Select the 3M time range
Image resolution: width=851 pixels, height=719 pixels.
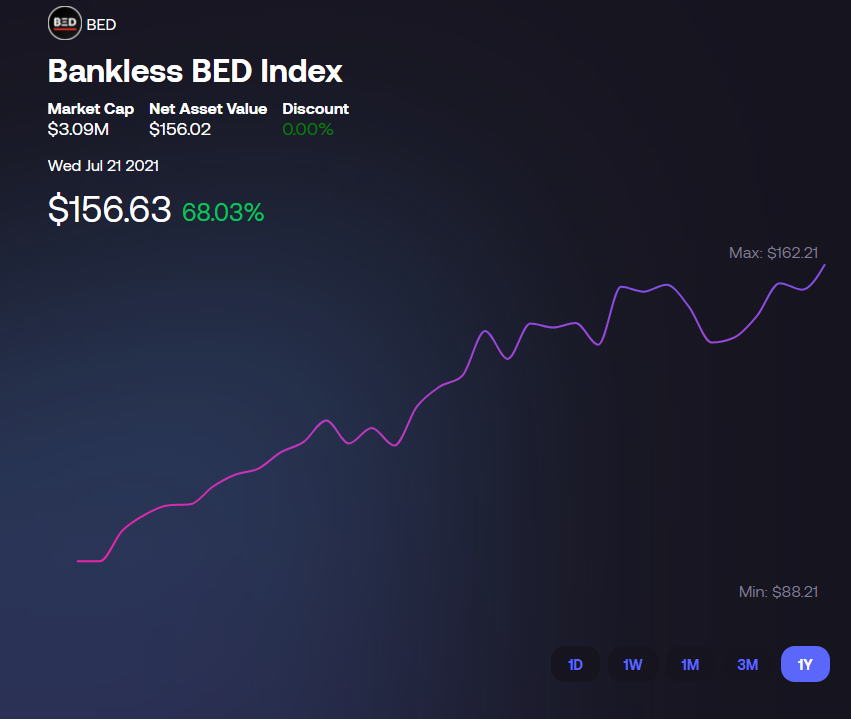point(748,664)
